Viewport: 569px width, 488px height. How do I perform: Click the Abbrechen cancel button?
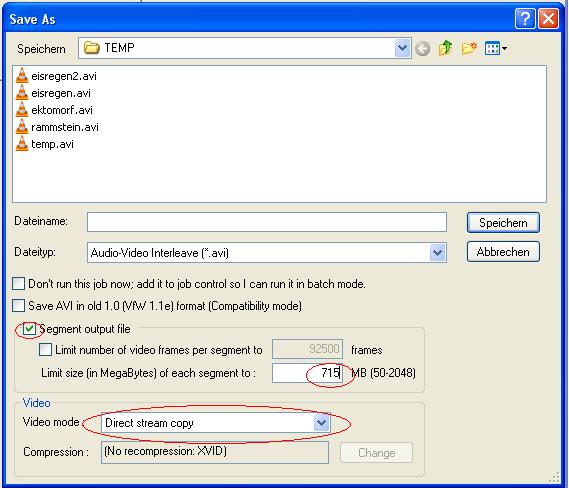(x=503, y=252)
